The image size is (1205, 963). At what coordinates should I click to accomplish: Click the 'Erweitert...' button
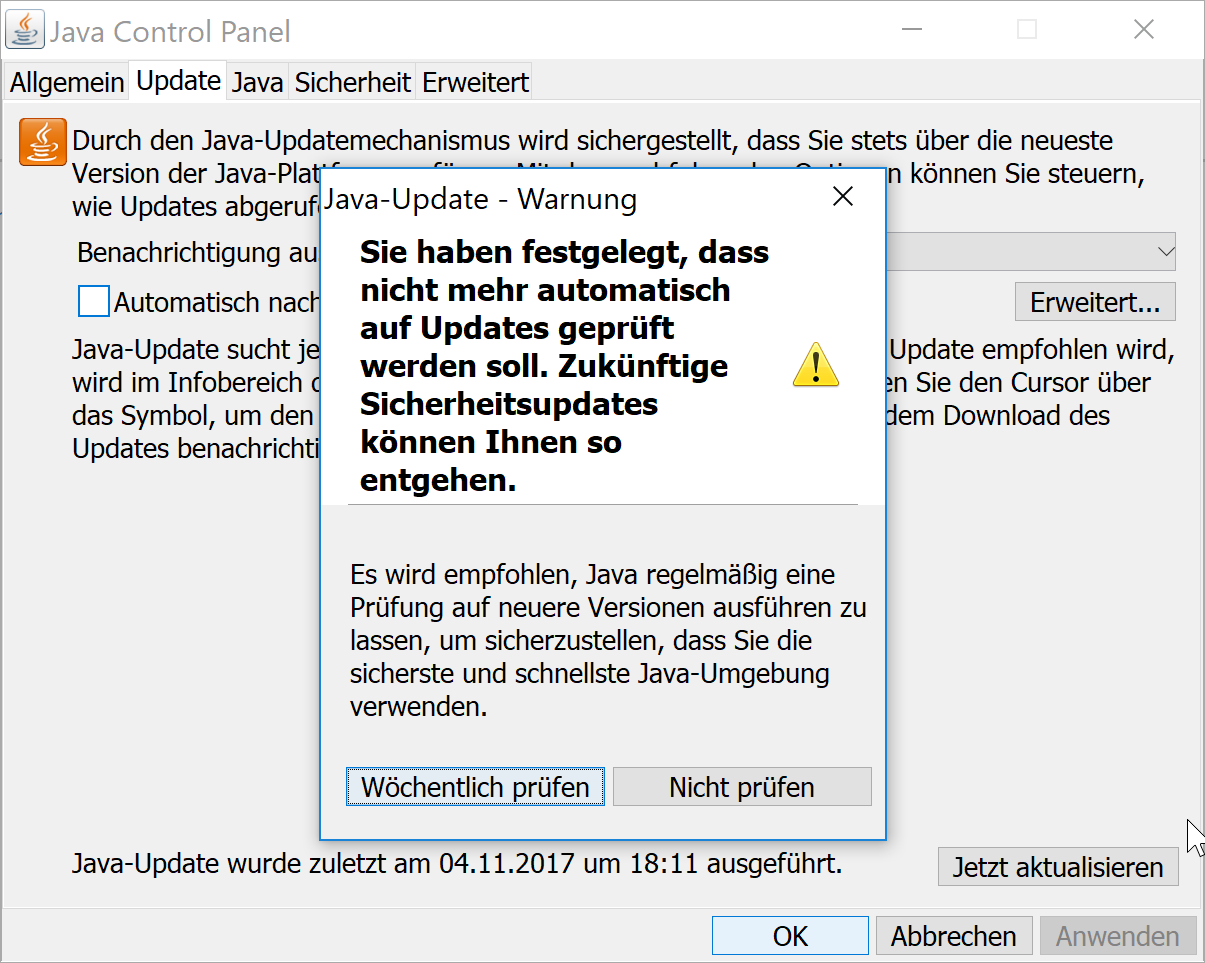pyautogui.click(x=1095, y=301)
